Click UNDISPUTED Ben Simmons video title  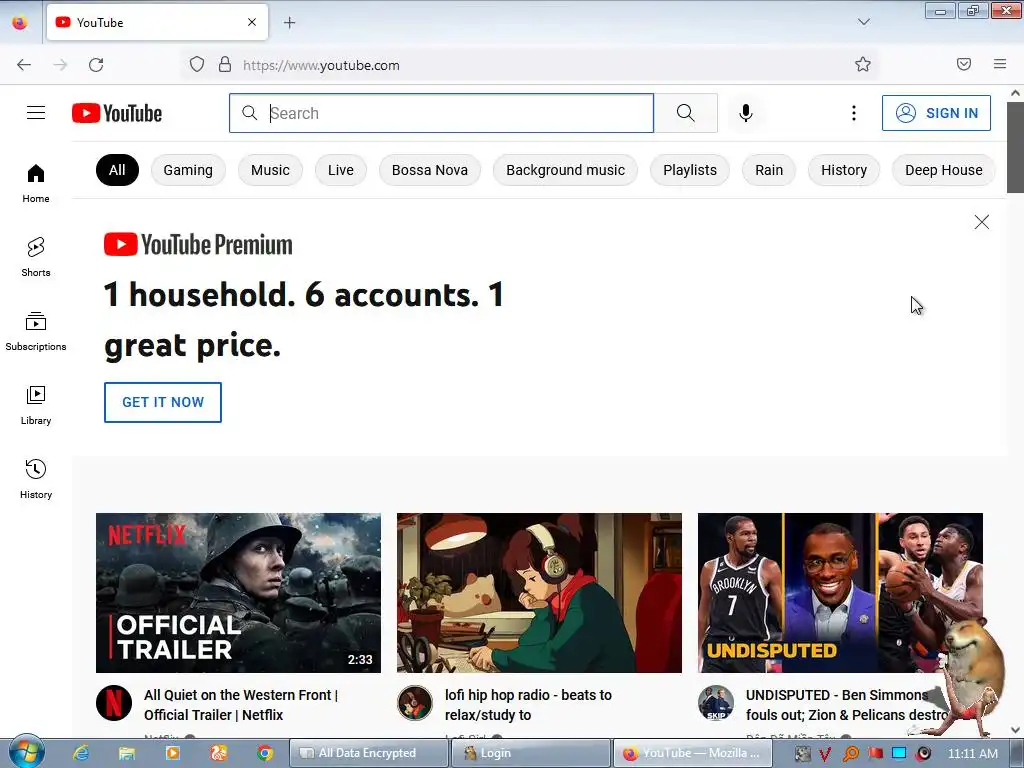click(x=847, y=705)
